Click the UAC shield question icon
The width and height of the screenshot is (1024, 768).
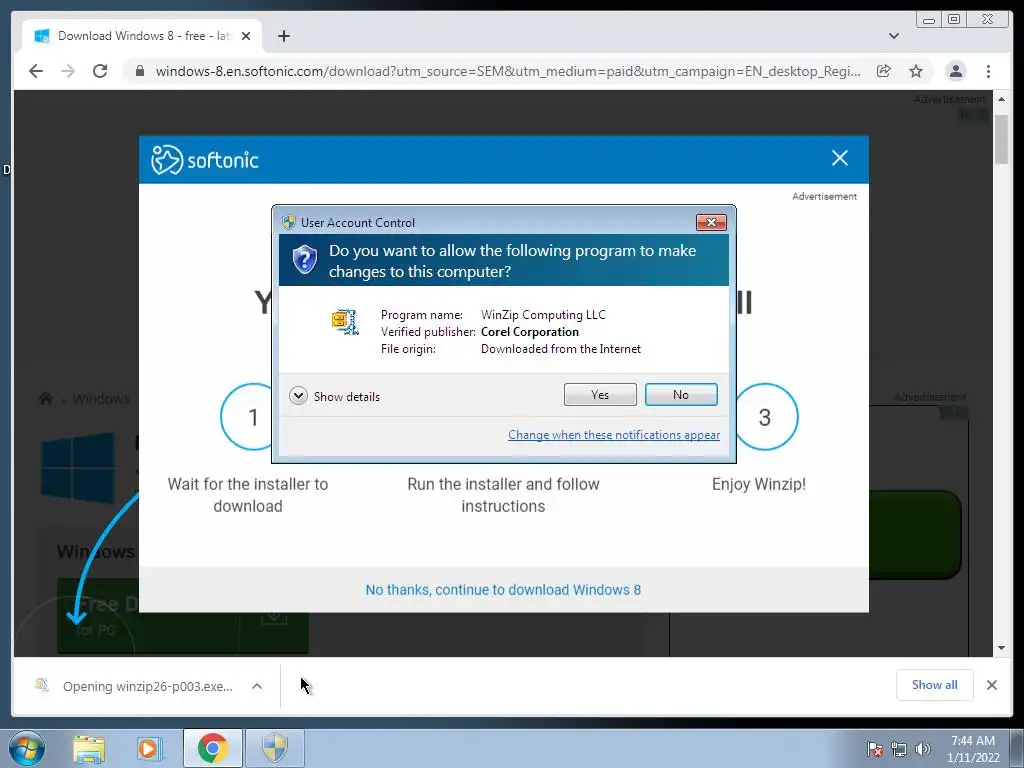coord(304,260)
